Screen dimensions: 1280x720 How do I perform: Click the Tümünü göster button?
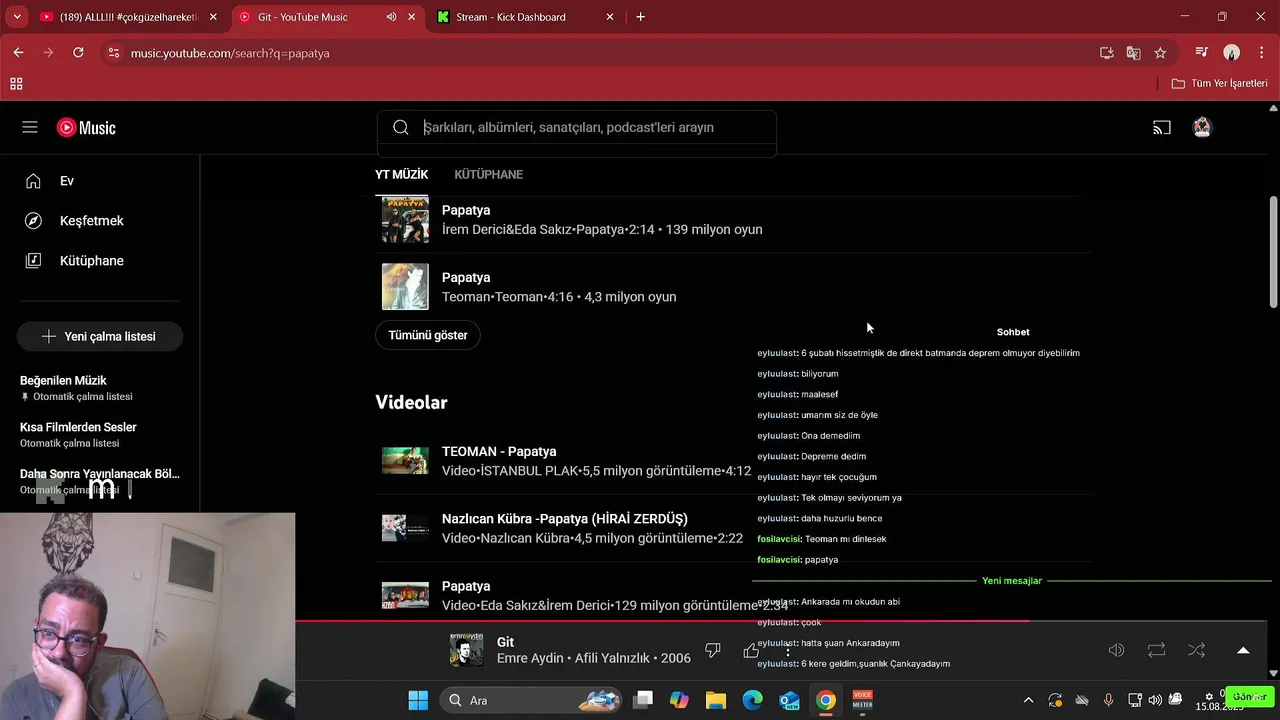pos(428,335)
